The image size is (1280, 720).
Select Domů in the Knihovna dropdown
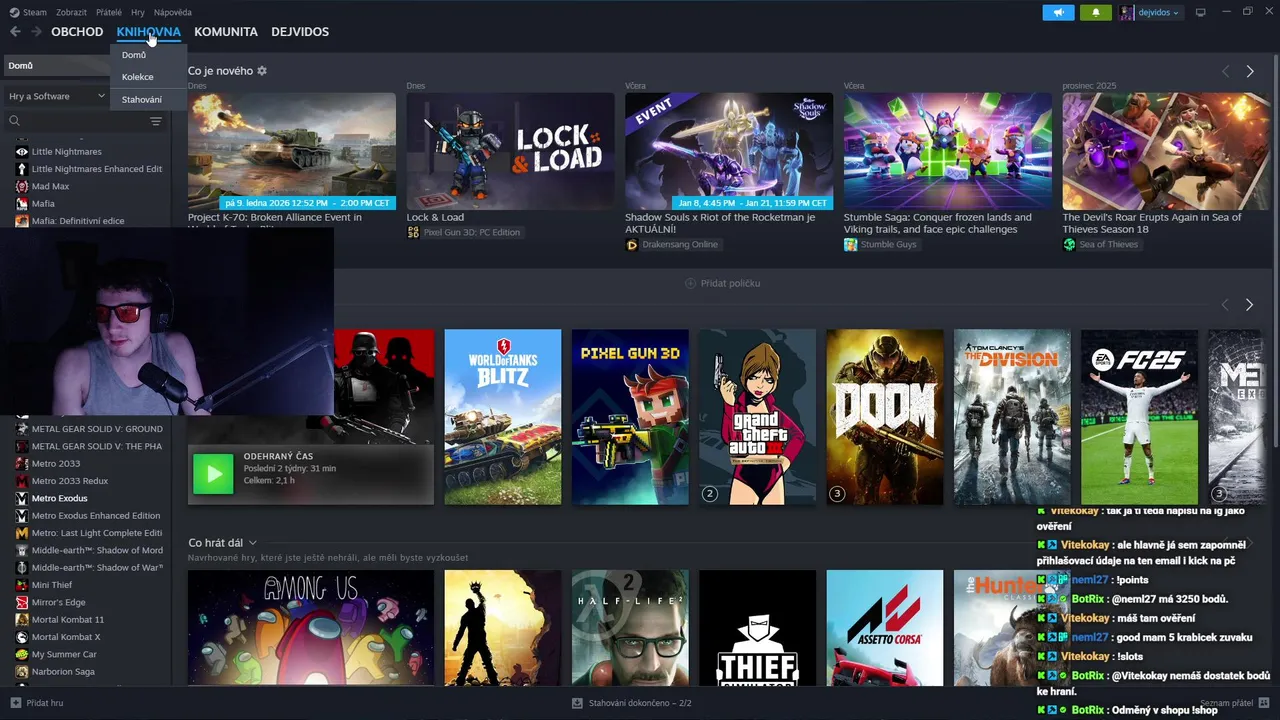click(134, 55)
